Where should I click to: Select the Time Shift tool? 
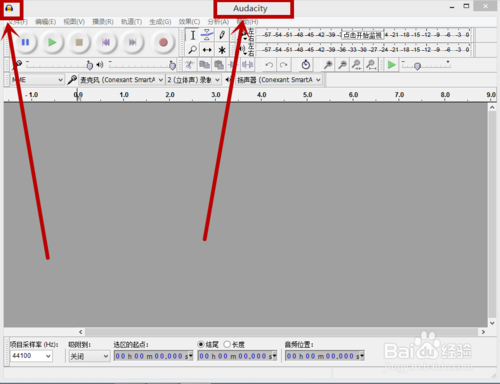pyautogui.click(x=207, y=50)
